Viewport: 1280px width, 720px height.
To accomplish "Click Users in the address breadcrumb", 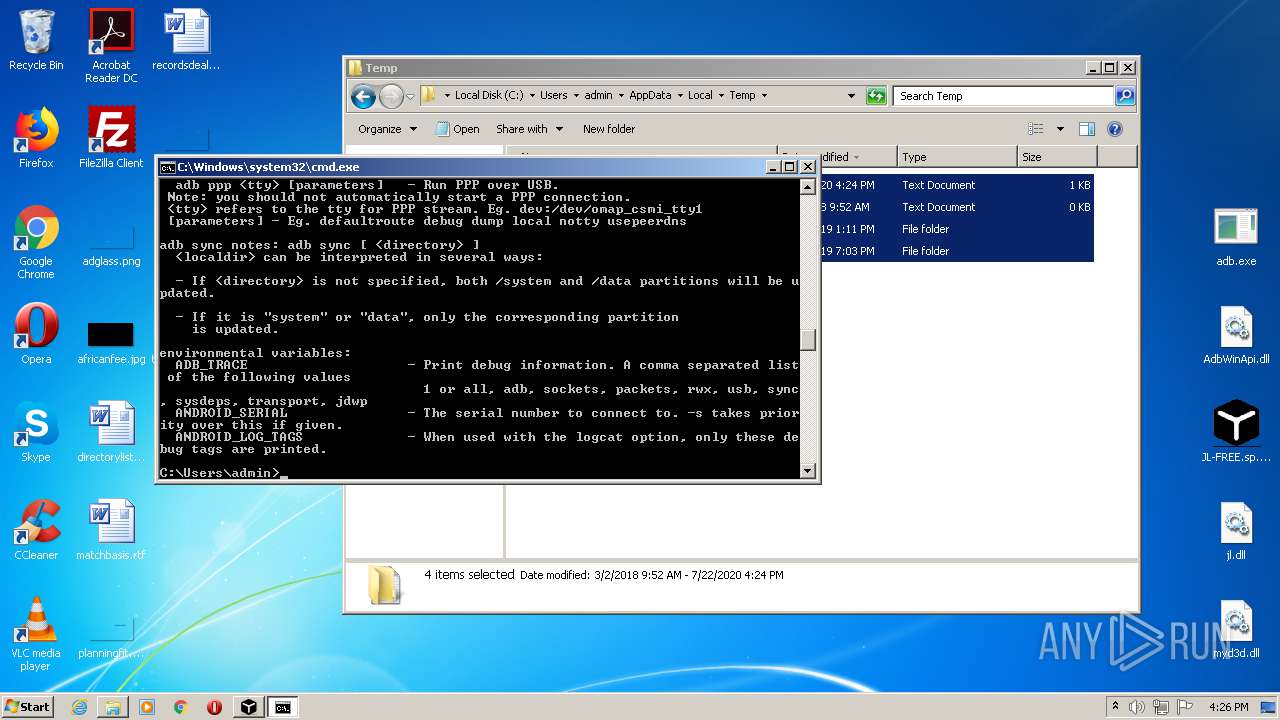I will pyautogui.click(x=553, y=96).
